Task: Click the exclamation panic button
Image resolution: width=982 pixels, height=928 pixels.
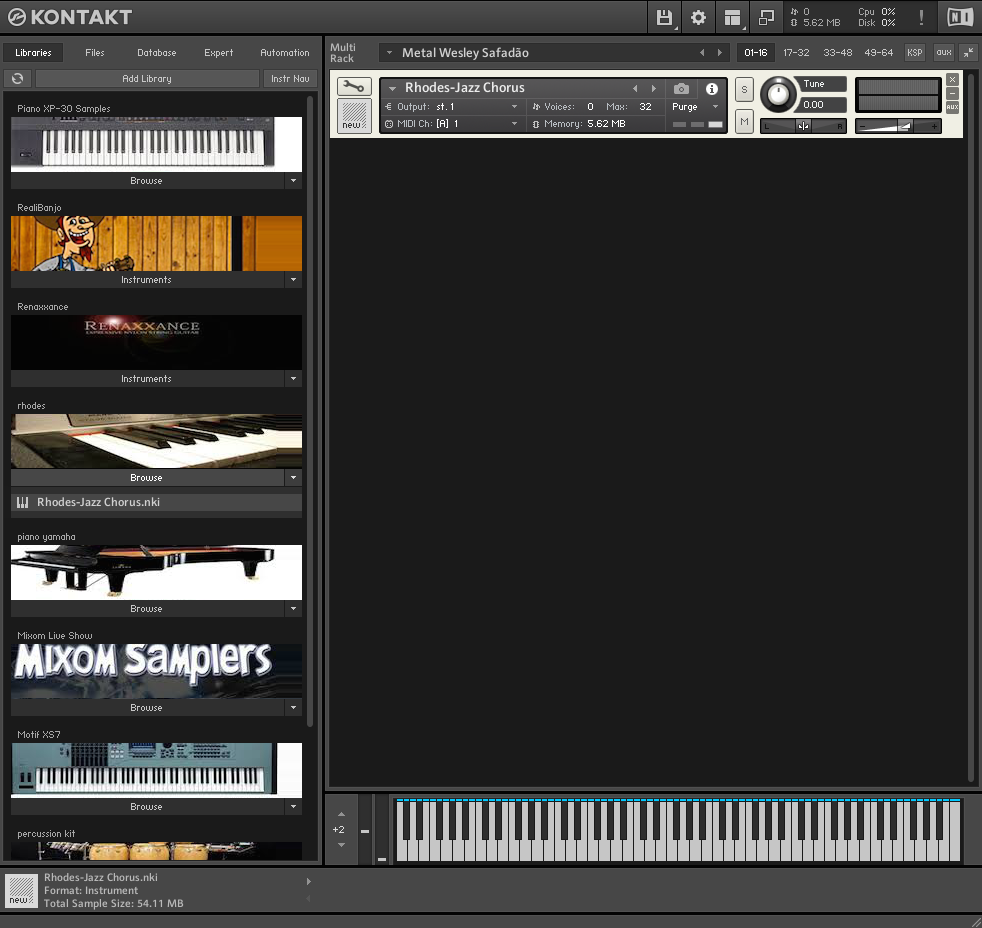Action: point(921,18)
